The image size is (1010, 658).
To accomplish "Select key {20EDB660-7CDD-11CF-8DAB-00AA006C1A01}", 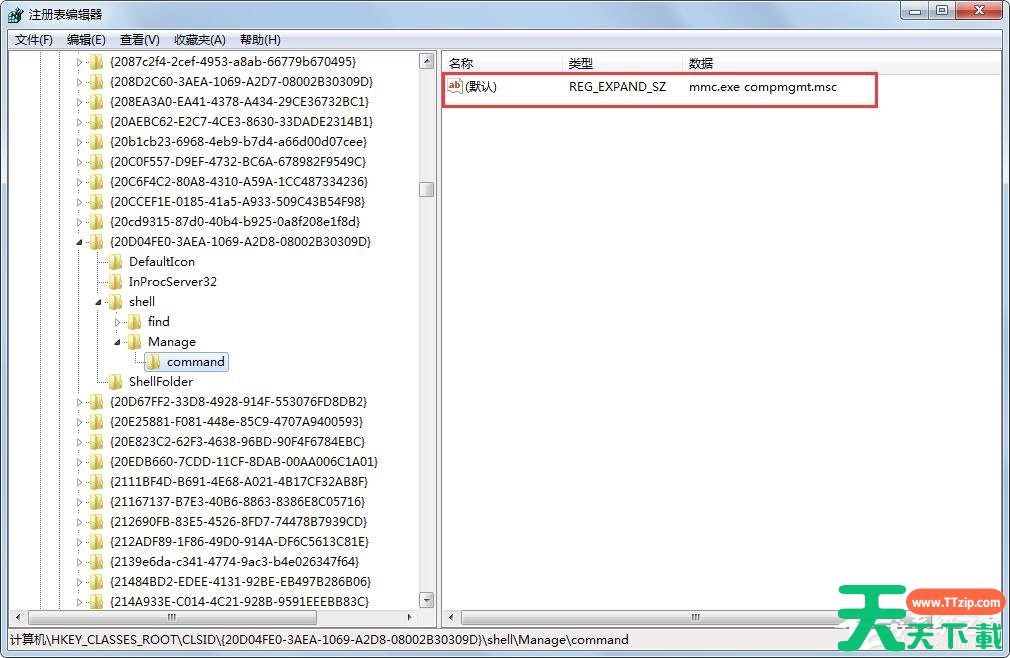I will click(x=244, y=462).
